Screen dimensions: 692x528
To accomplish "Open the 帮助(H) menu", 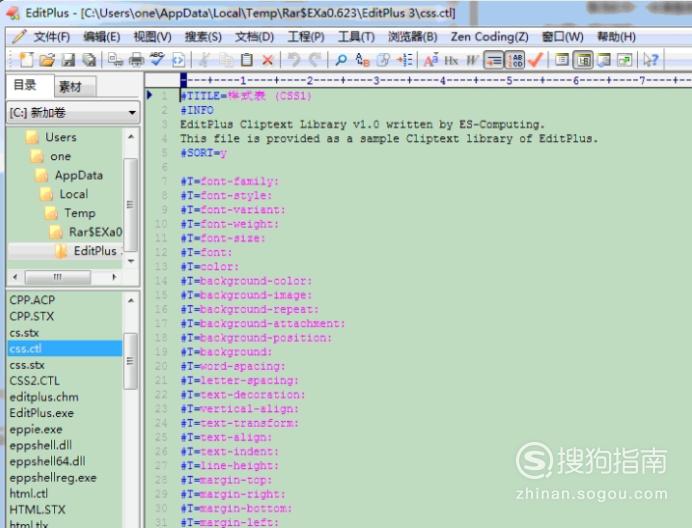I will click(x=616, y=37).
